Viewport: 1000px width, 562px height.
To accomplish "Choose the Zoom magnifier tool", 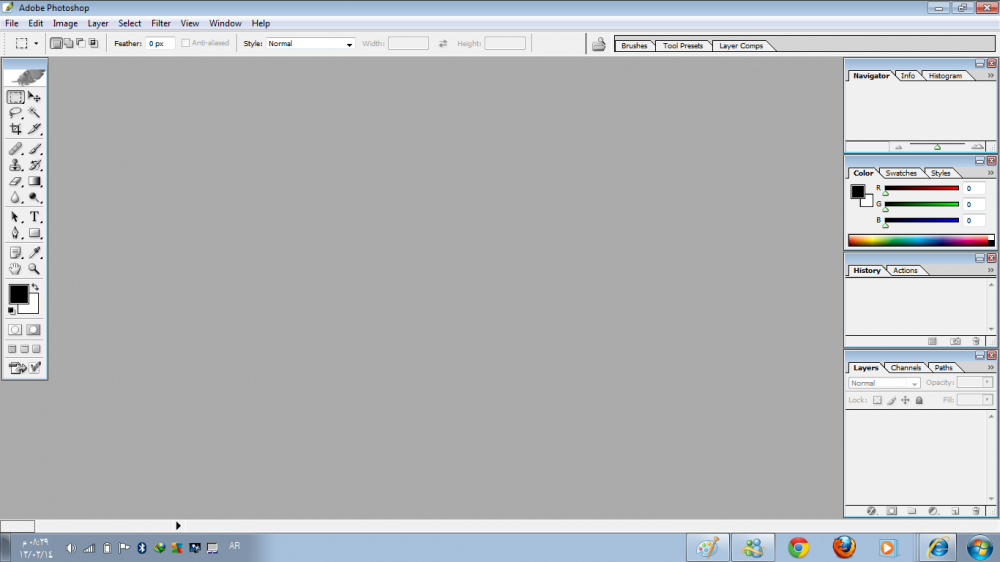I will point(35,269).
